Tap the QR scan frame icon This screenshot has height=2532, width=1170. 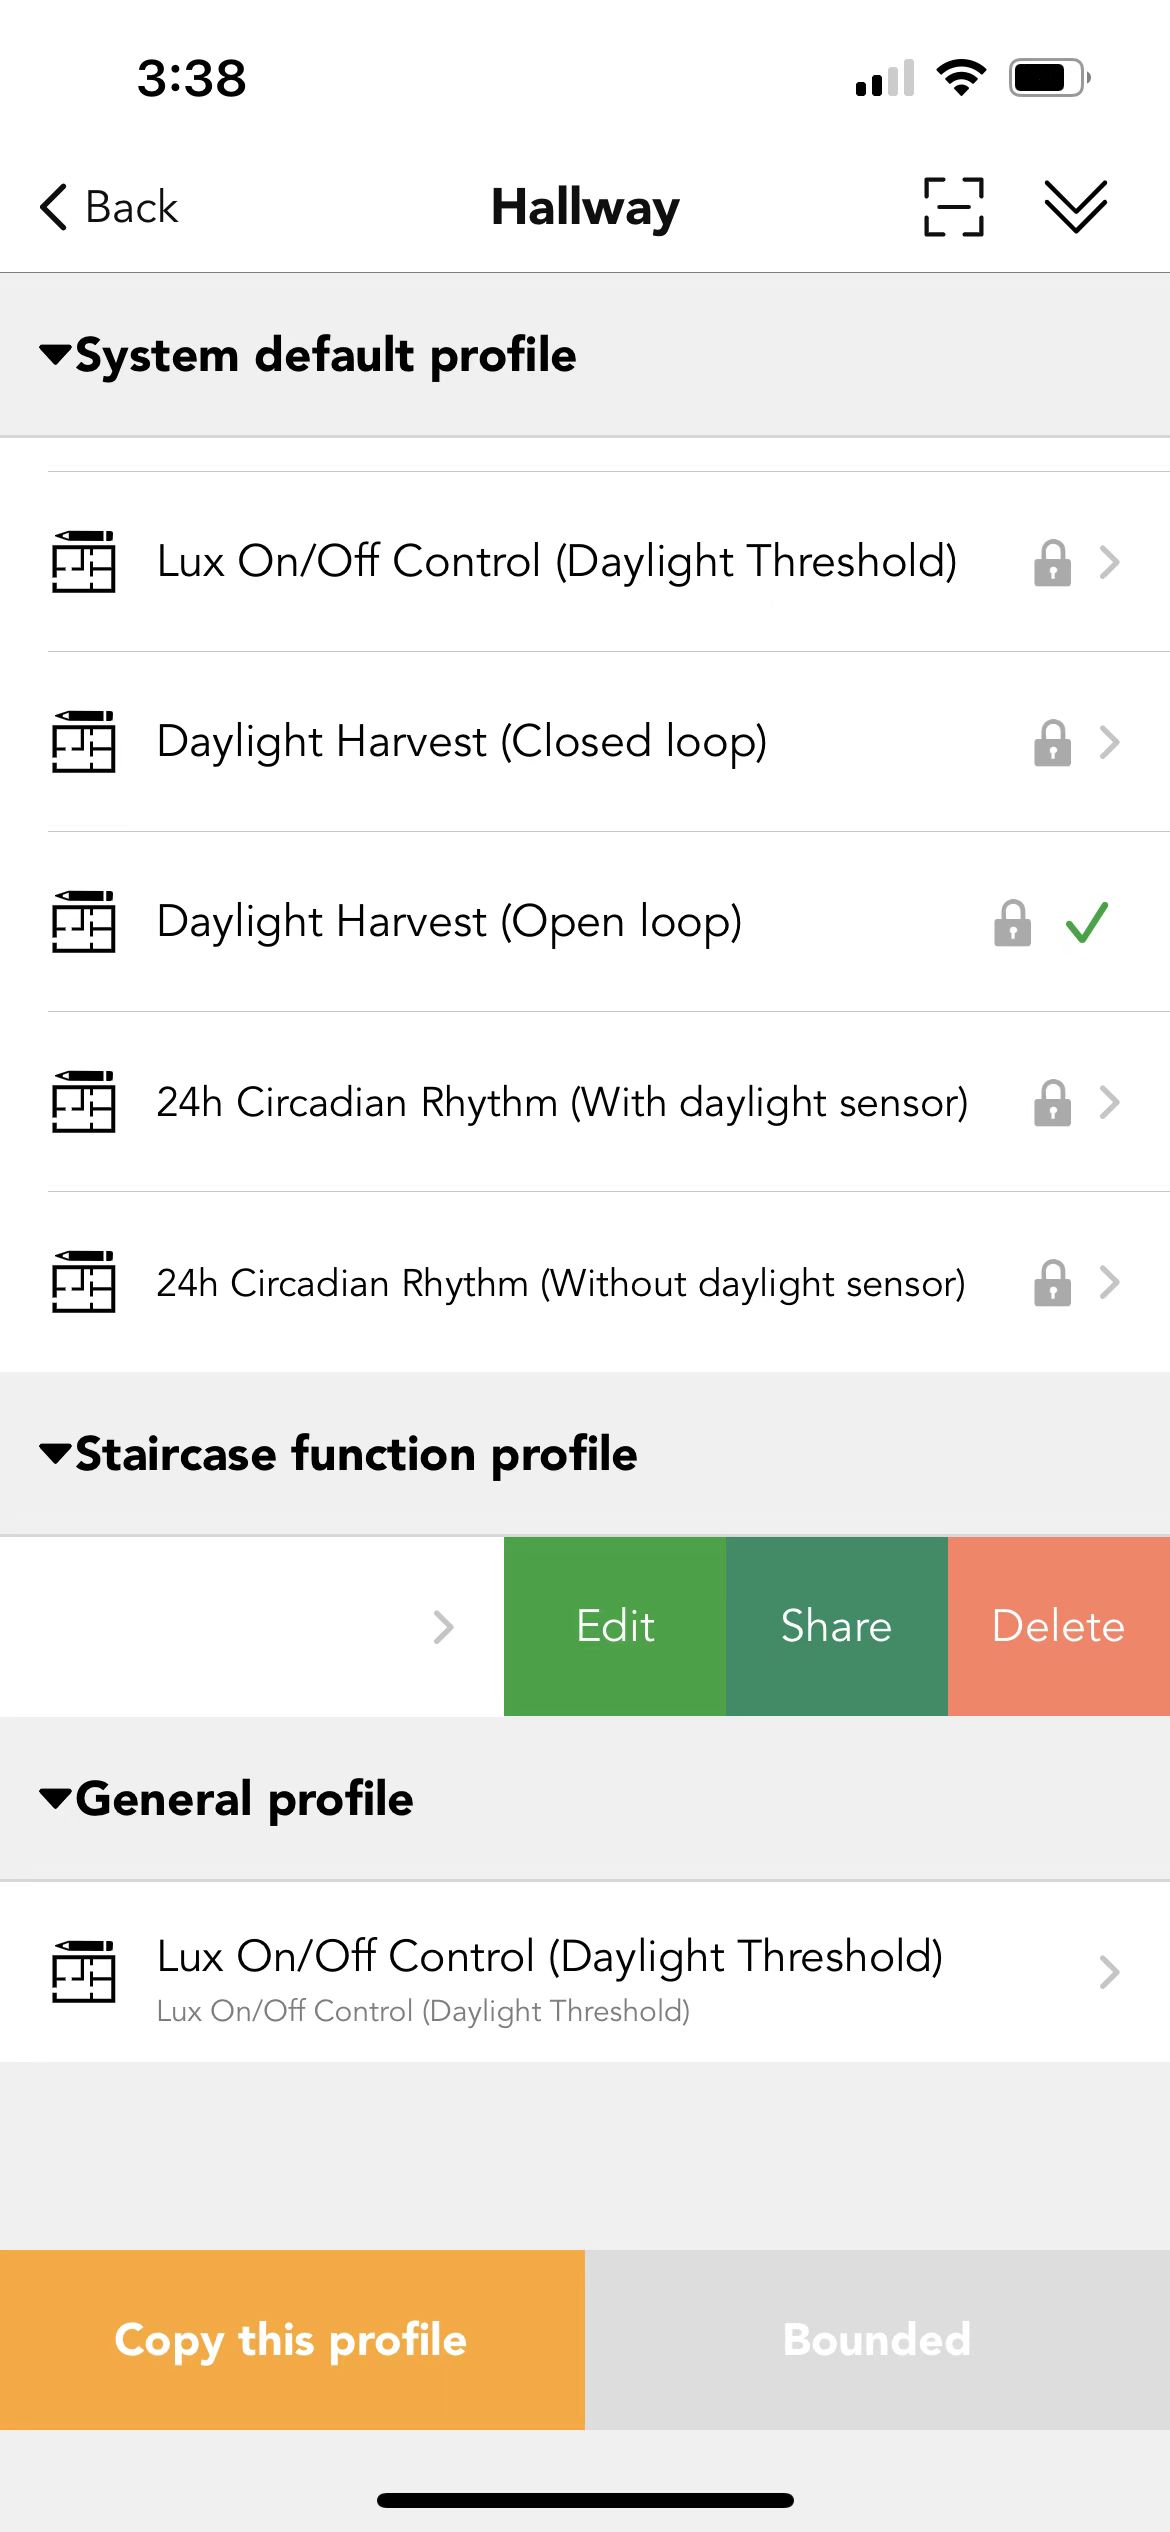pyautogui.click(x=953, y=207)
